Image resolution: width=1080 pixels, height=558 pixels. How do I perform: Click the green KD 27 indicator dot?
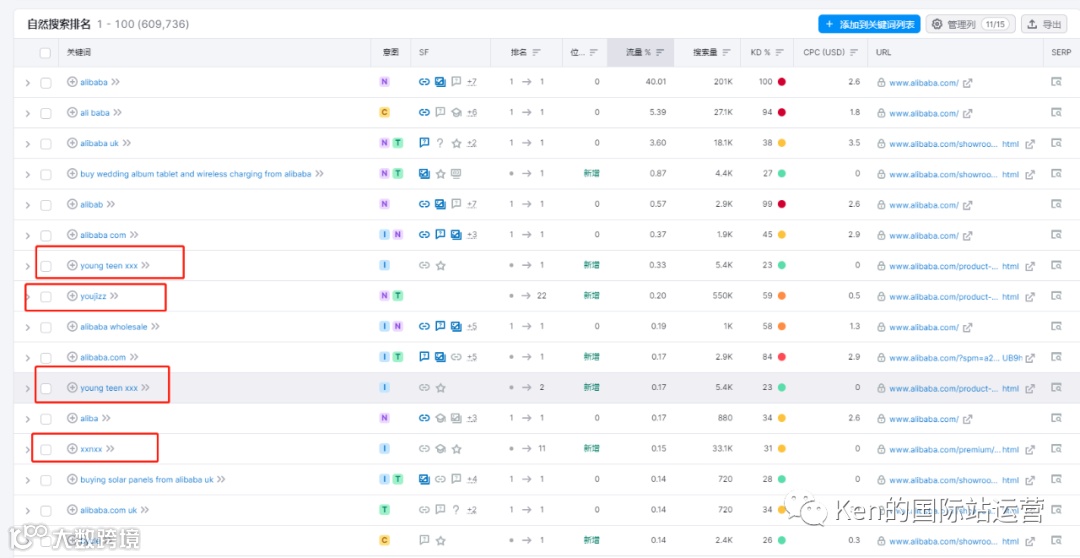pyautogui.click(x=781, y=174)
